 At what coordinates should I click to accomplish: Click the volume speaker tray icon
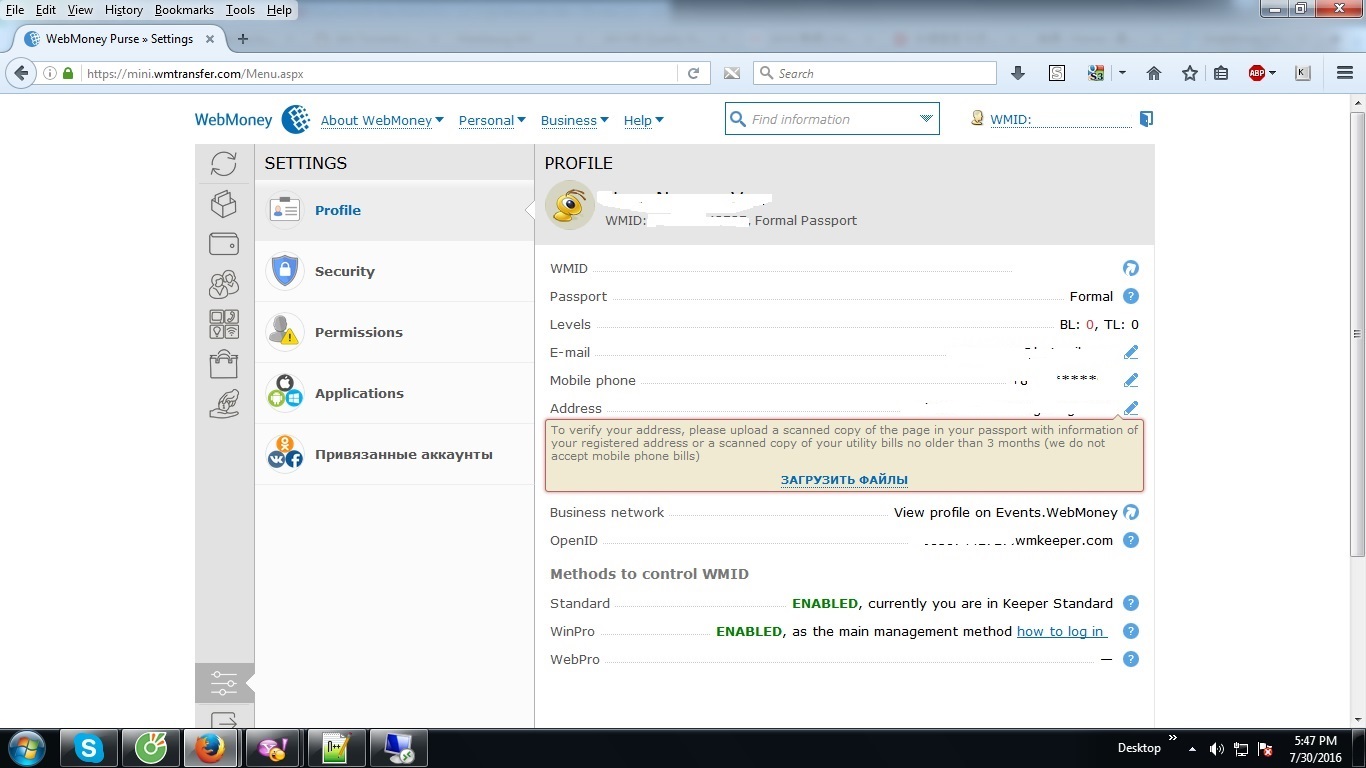click(x=1216, y=748)
